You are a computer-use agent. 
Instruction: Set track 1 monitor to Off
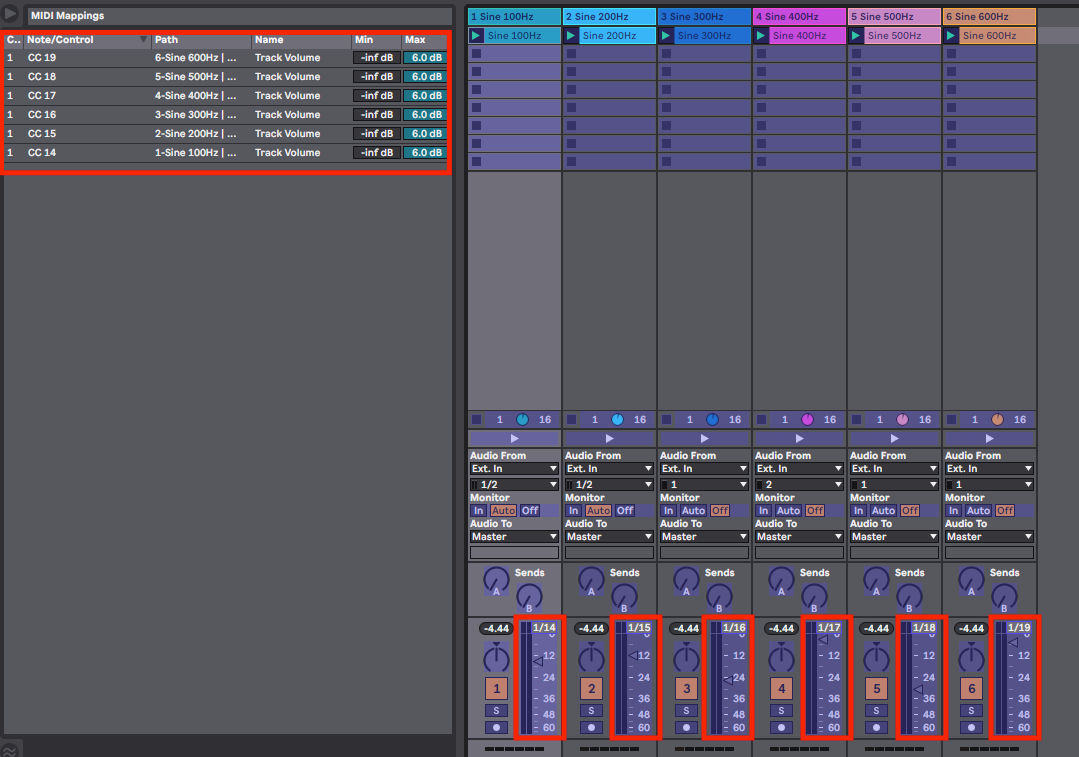coord(530,511)
